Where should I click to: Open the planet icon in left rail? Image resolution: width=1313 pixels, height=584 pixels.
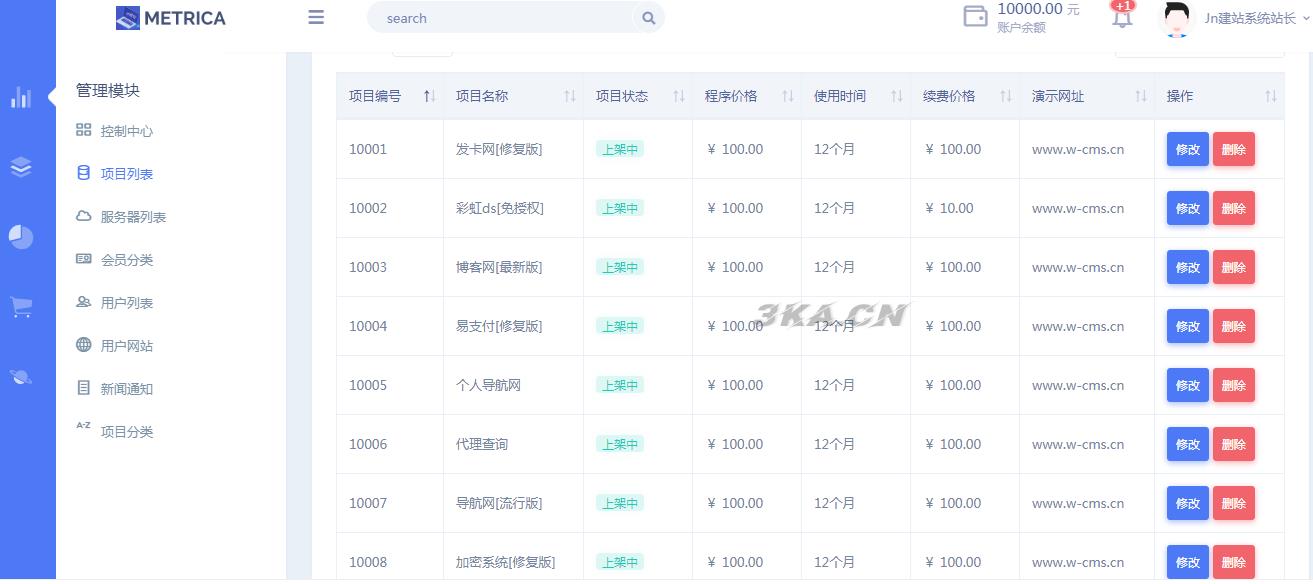pos(21,377)
